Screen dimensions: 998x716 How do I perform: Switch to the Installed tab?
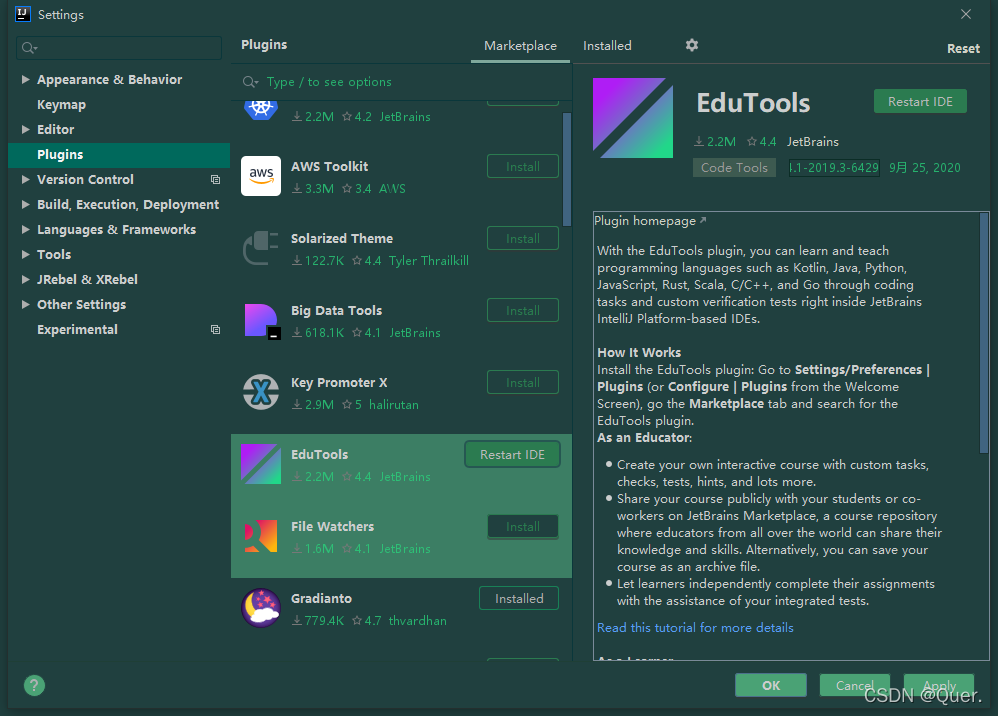(607, 46)
